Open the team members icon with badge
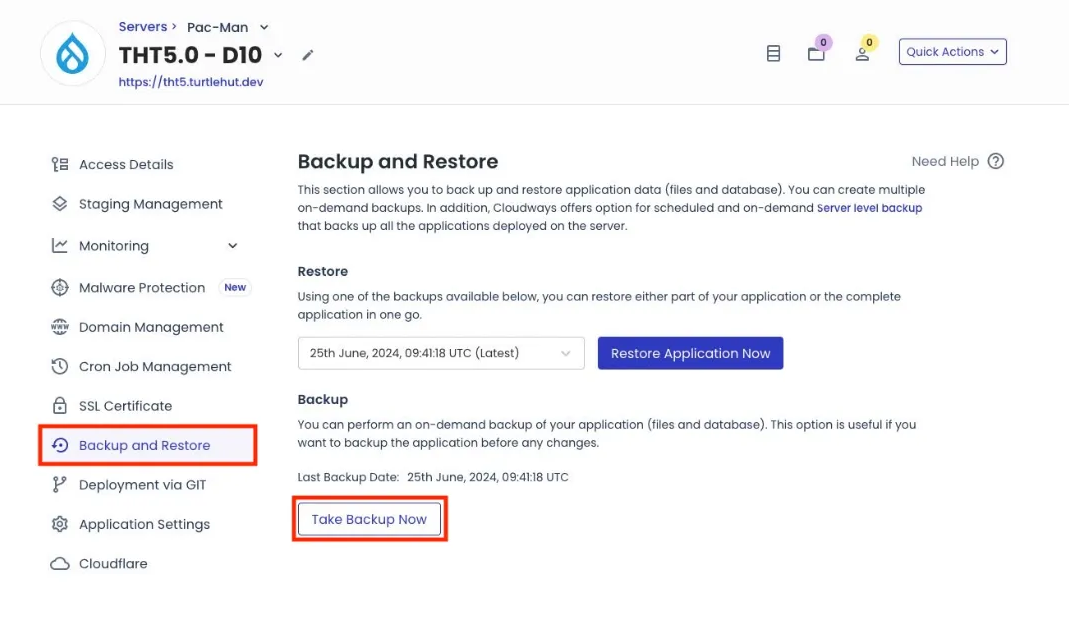Image resolution: width=1069 pixels, height=623 pixels. coord(862,53)
